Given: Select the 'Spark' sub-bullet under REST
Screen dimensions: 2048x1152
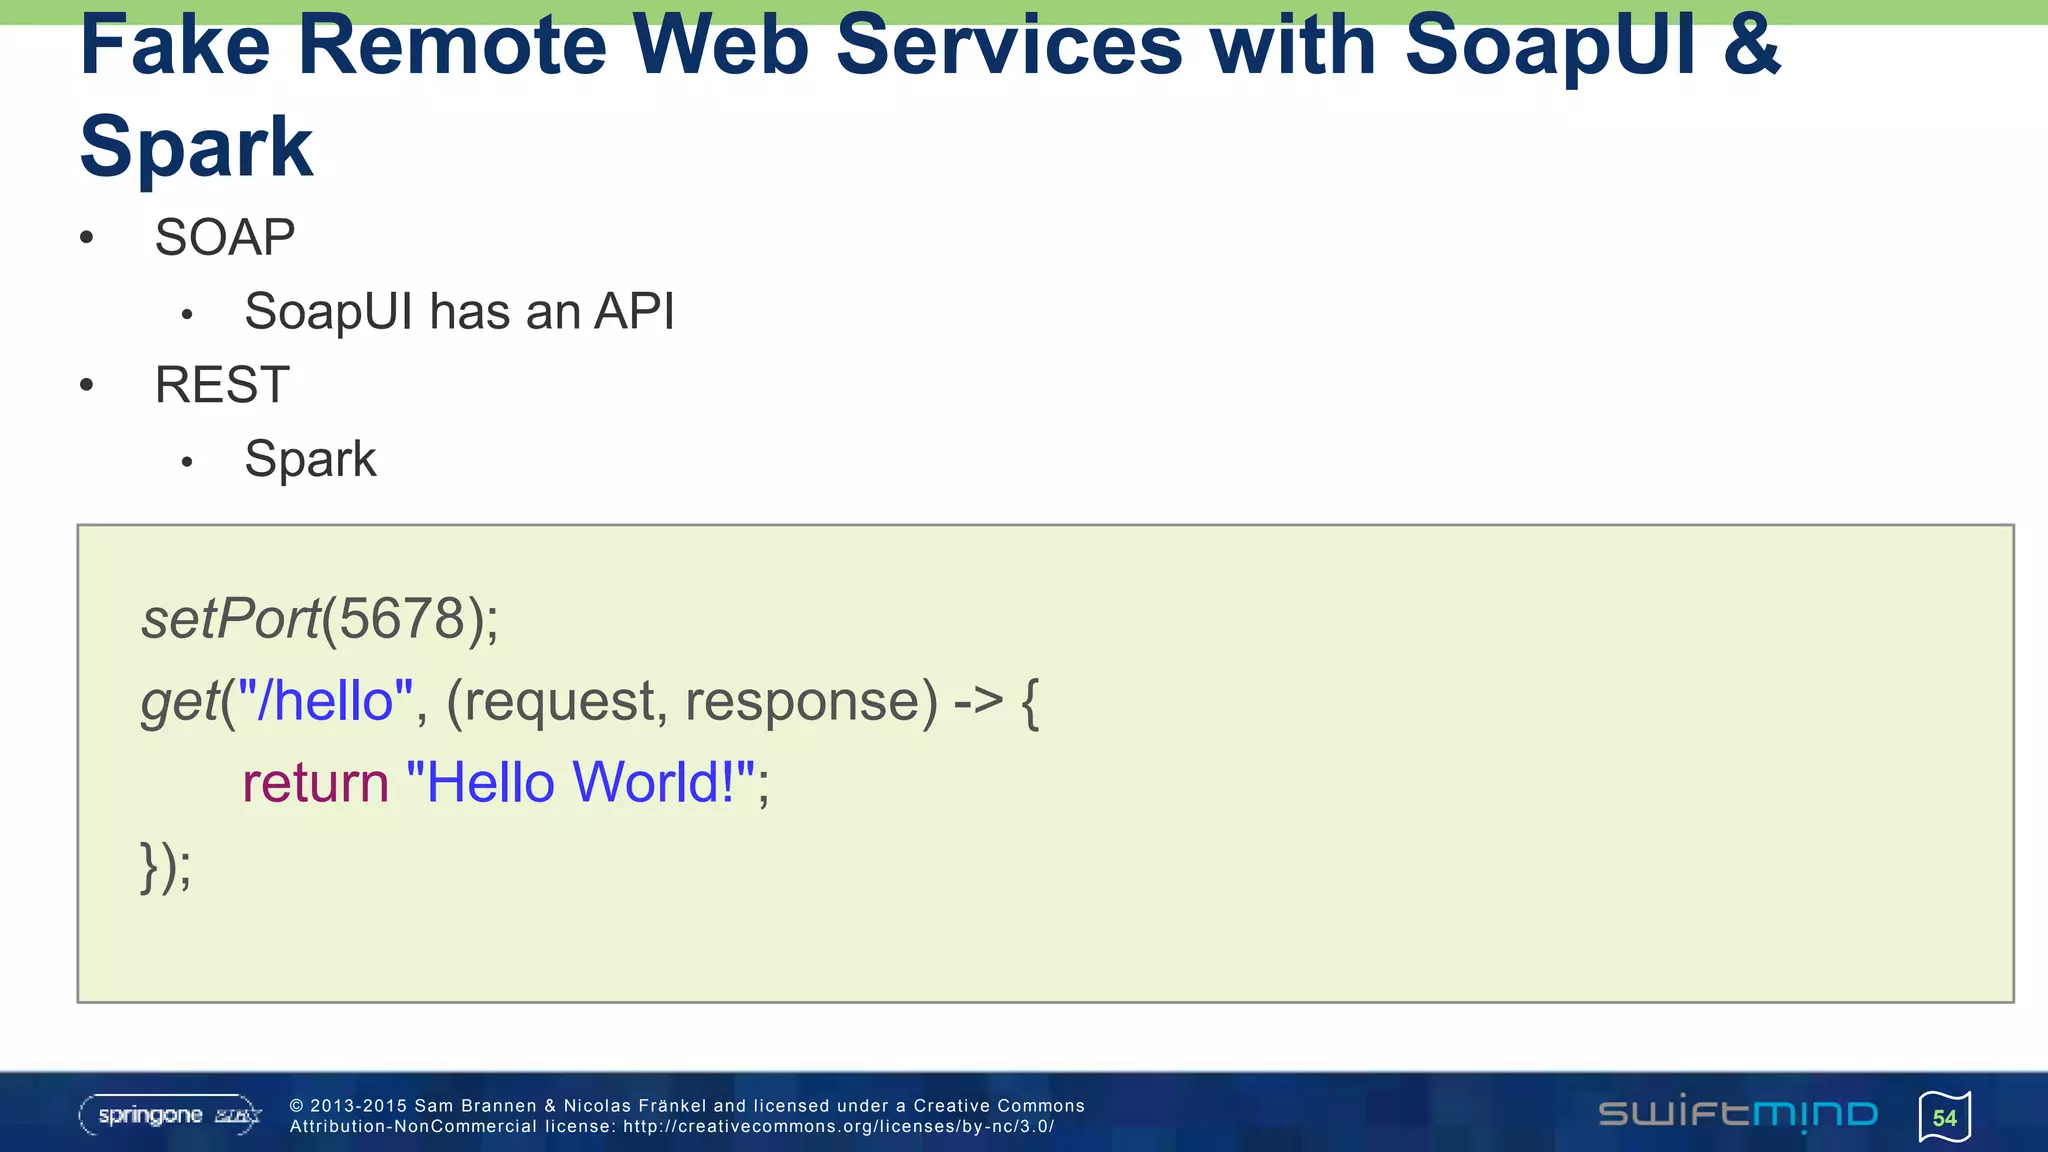Looking at the screenshot, I should [x=310, y=459].
